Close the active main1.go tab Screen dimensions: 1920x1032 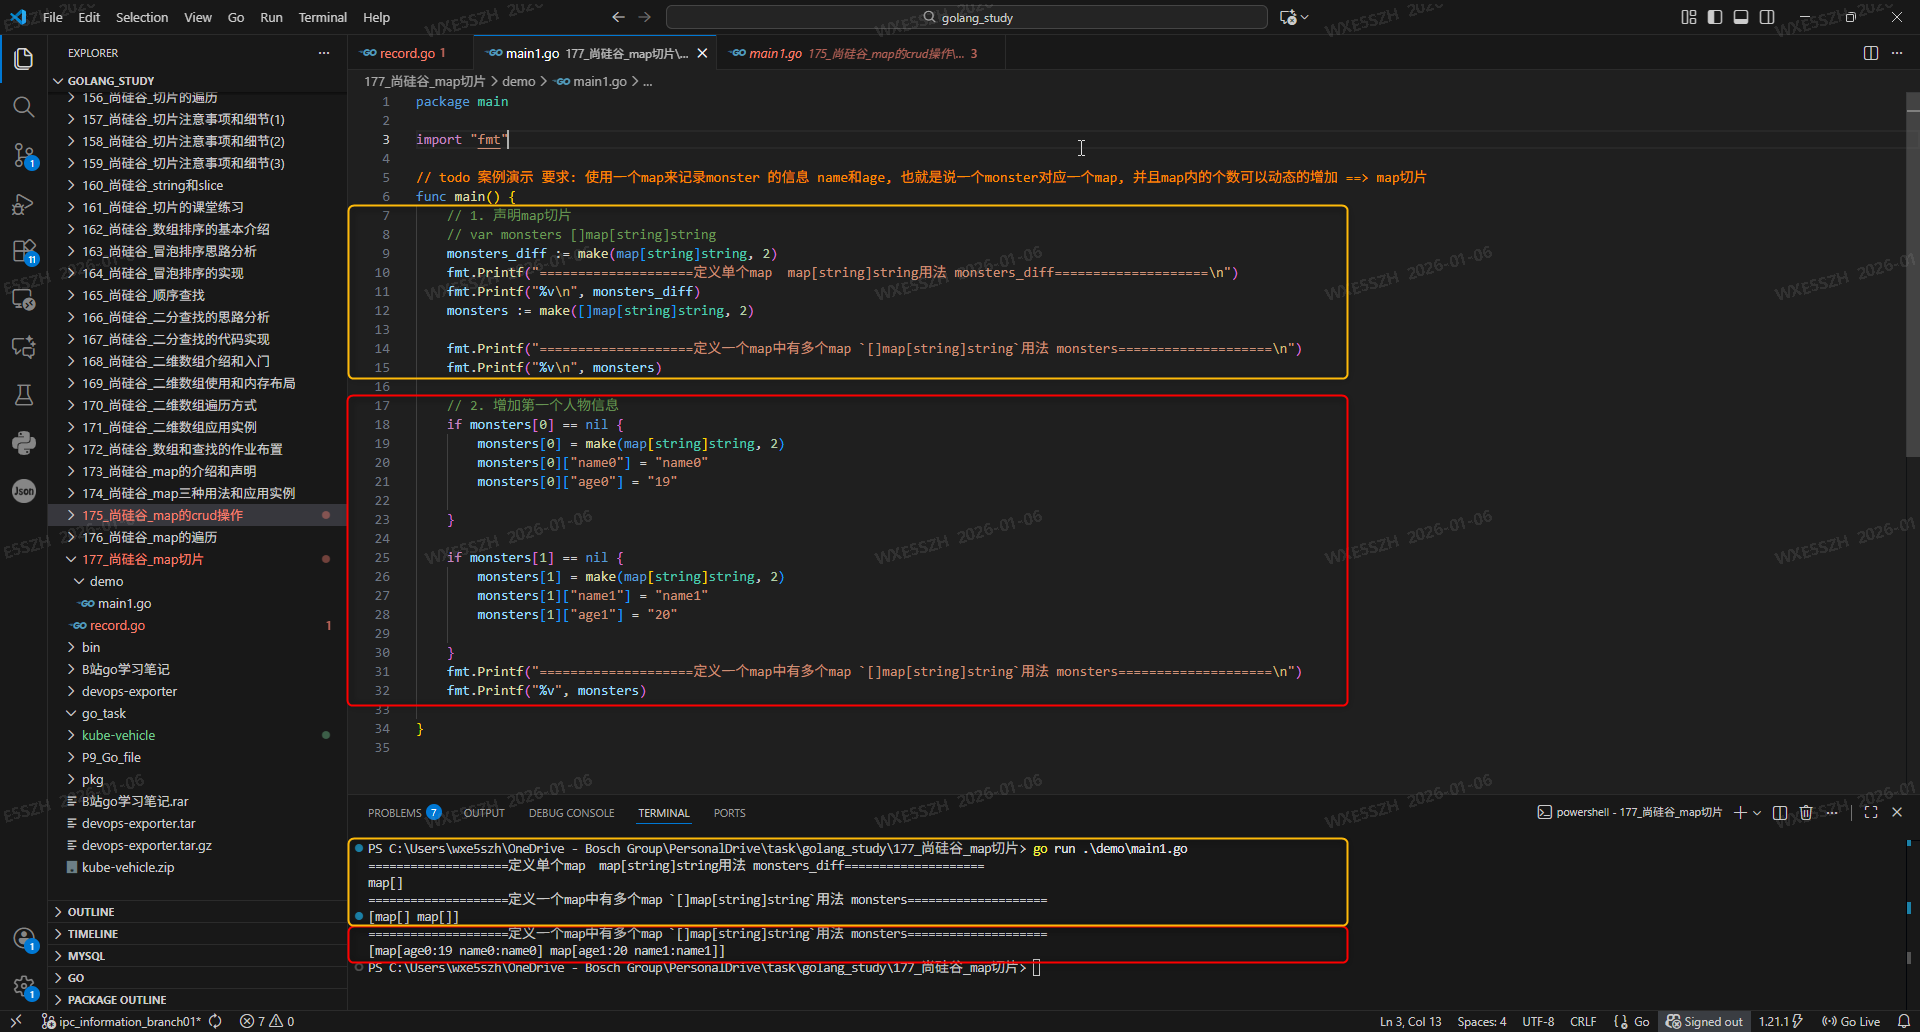[702, 53]
